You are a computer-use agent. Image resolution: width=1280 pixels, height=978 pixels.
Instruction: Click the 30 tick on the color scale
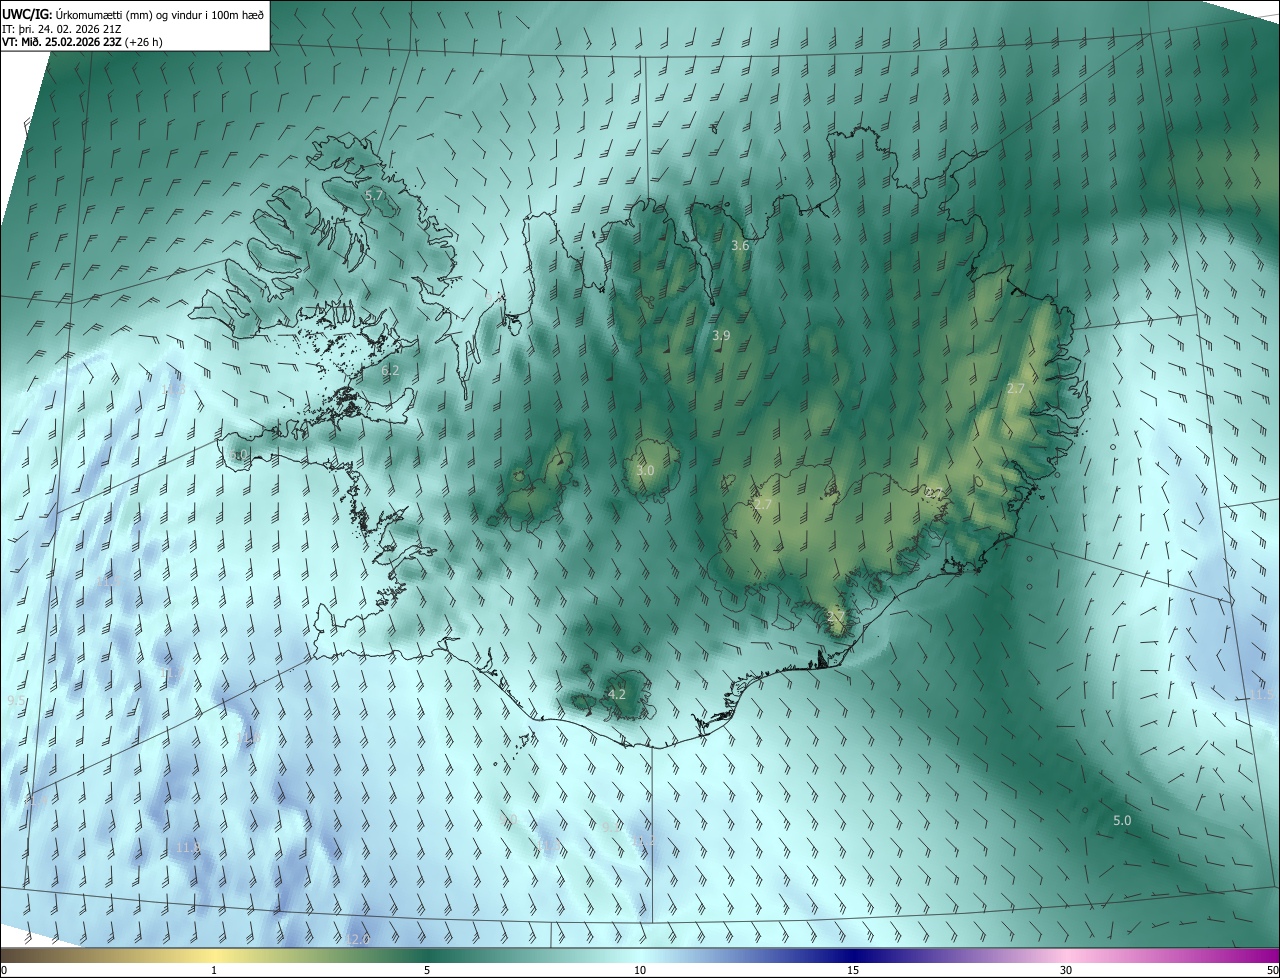(1066, 970)
